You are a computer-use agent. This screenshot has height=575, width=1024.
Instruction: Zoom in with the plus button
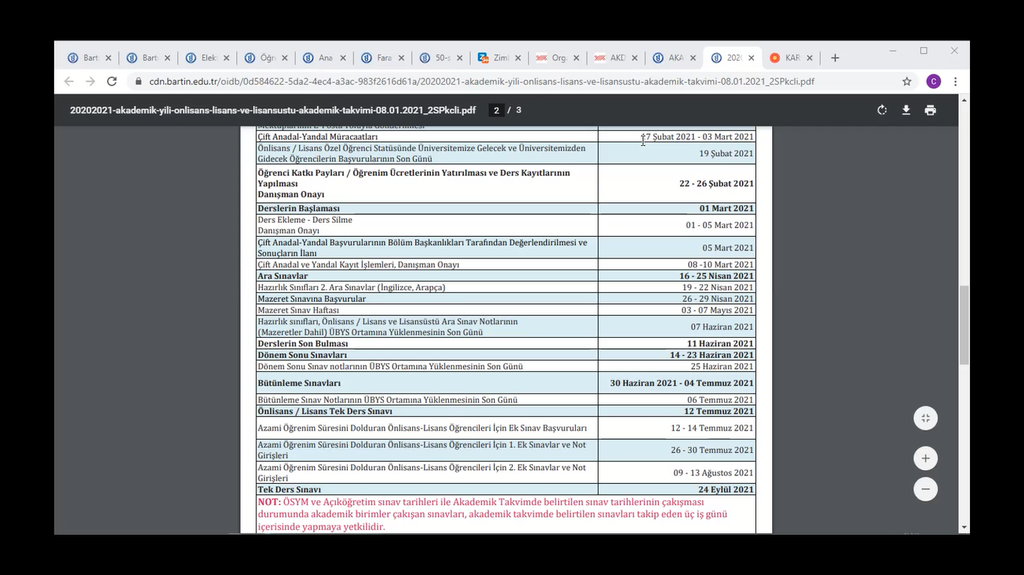925,459
